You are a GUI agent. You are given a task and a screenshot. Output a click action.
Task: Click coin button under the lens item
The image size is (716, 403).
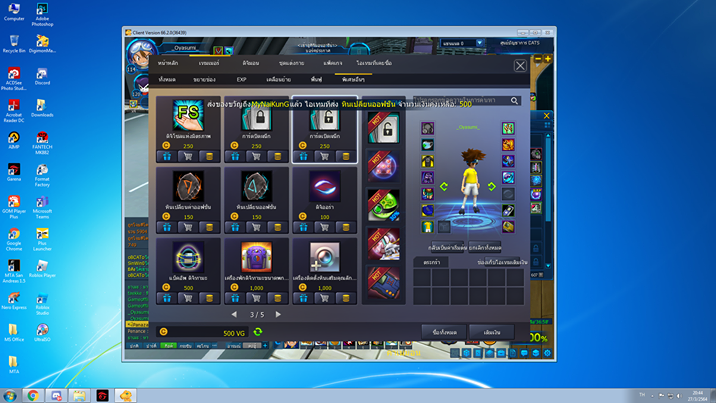click(346, 298)
